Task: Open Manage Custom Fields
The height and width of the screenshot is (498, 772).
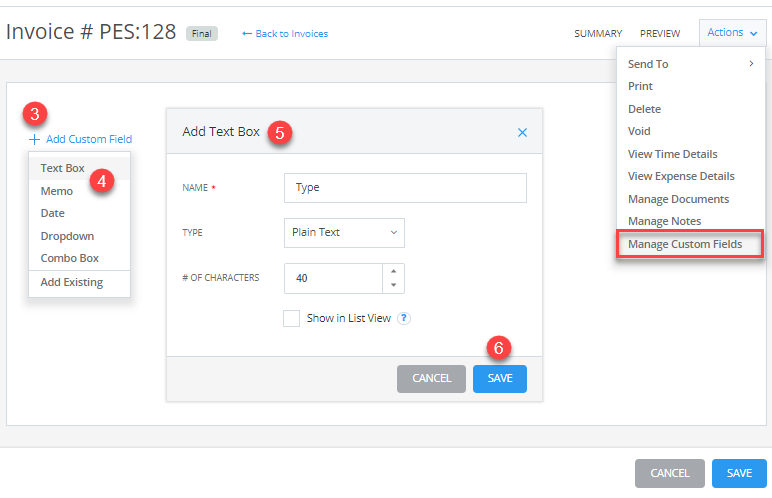Action: pos(690,244)
